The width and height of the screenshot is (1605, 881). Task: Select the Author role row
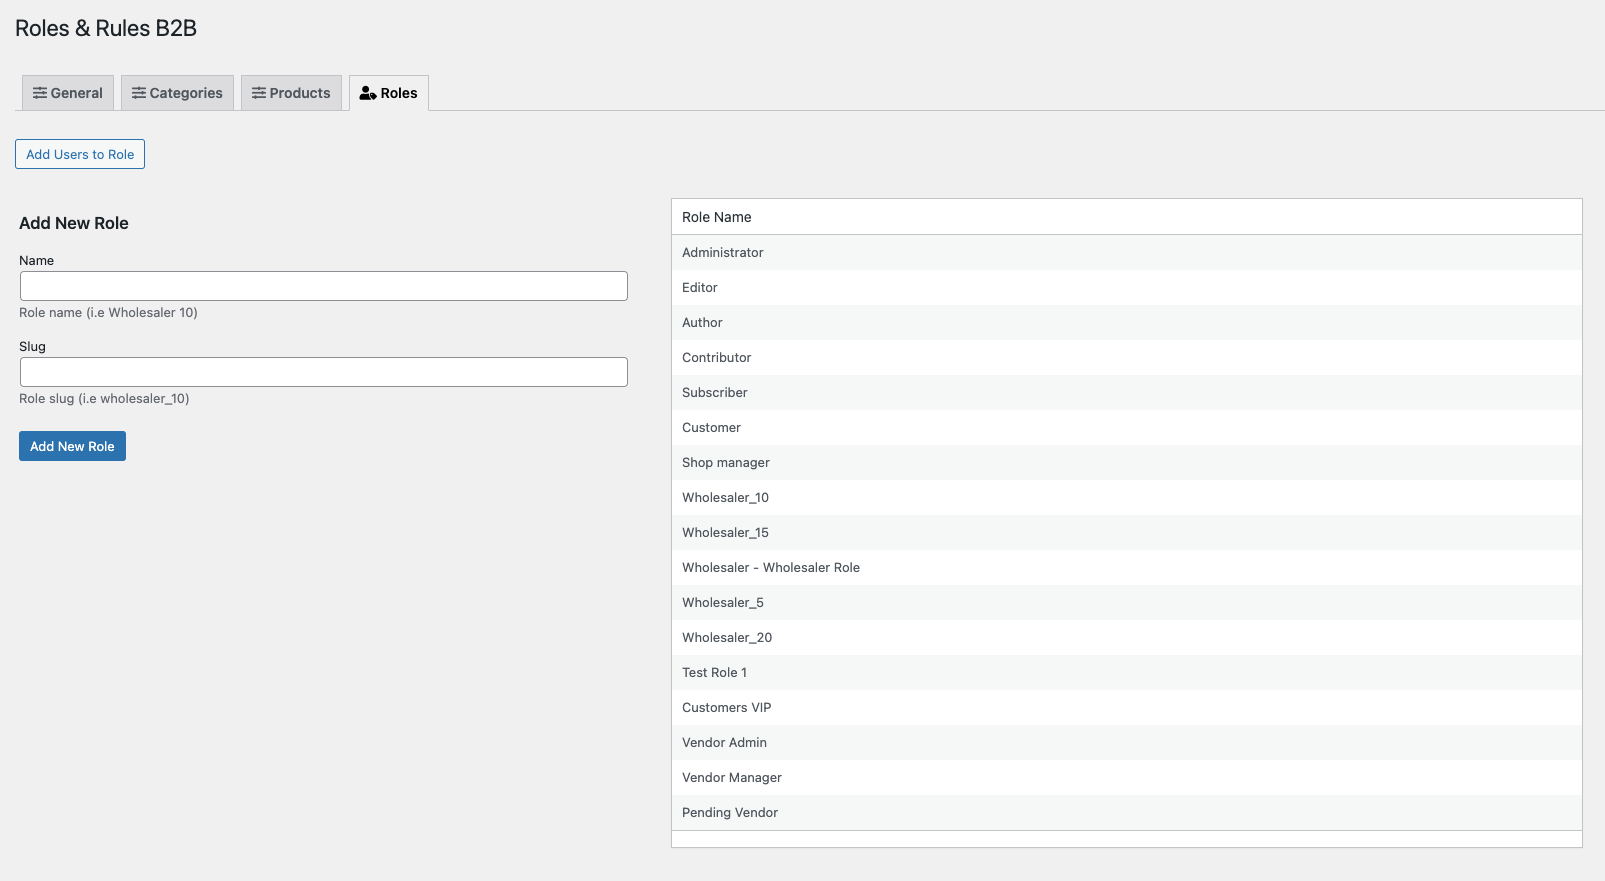(x=1127, y=322)
